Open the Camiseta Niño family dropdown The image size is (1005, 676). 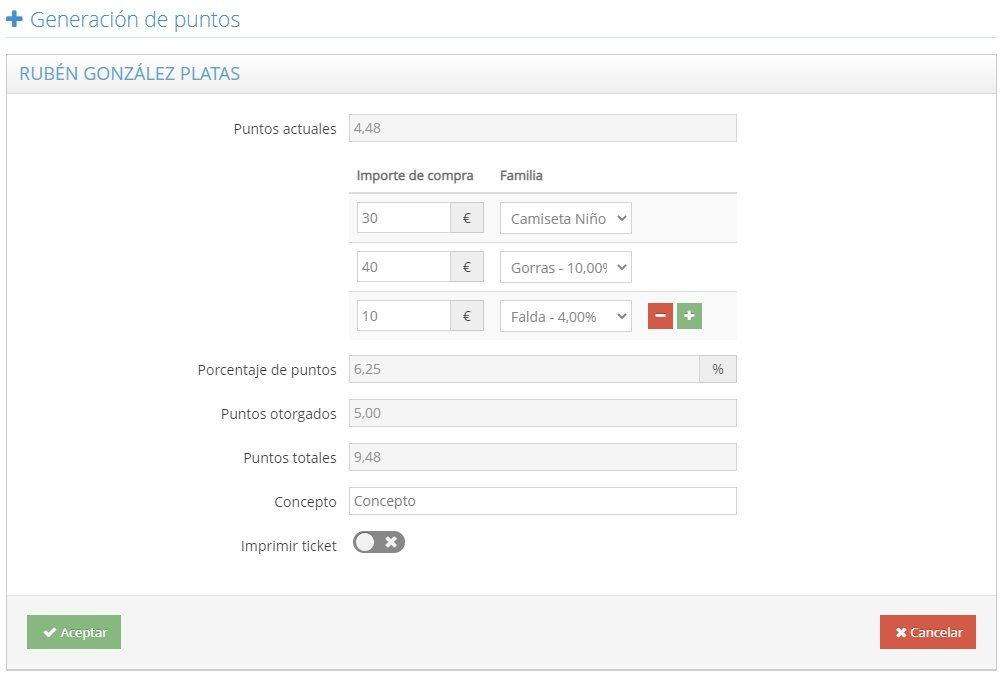pos(565,218)
